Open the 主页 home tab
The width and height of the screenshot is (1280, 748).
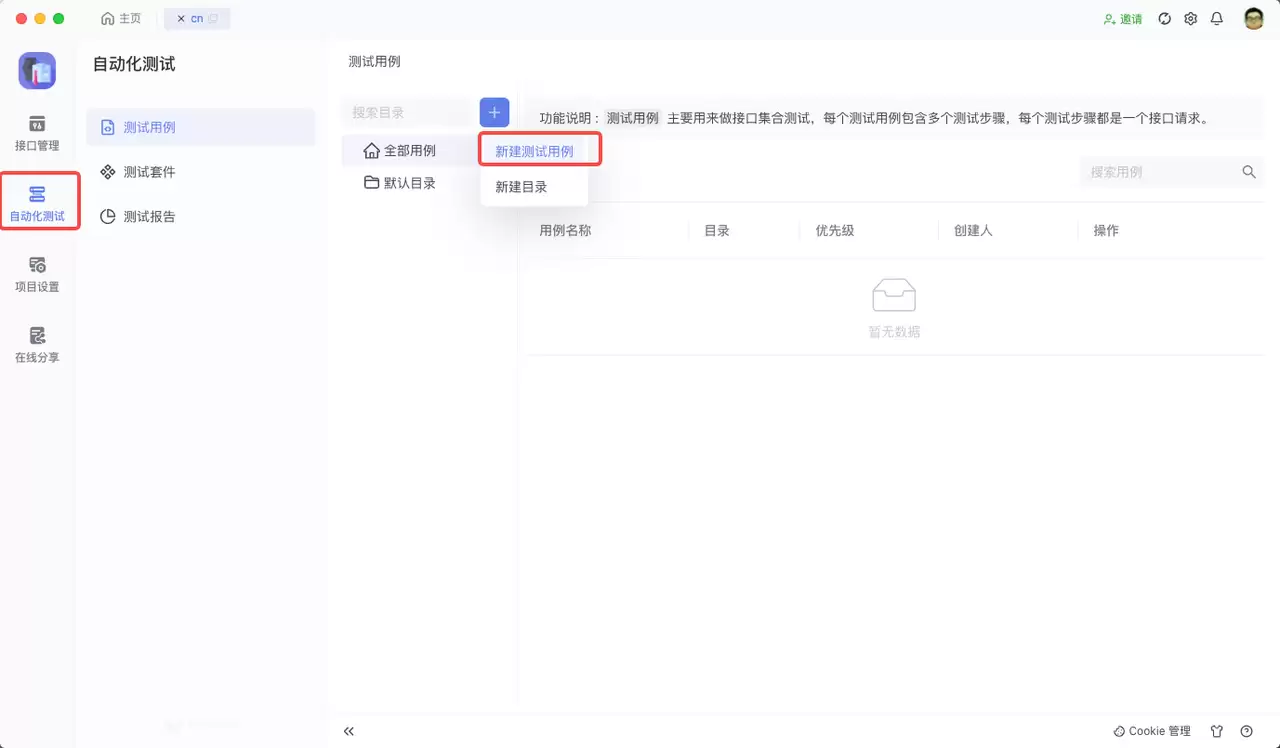coord(122,19)
